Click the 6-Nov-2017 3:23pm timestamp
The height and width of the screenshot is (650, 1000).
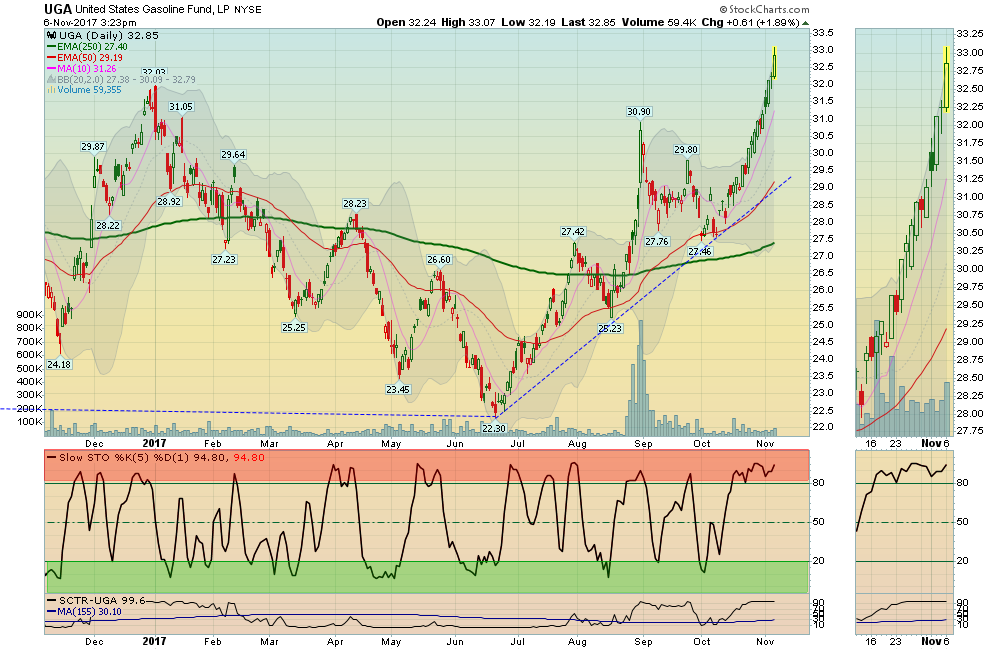[89, 22]
